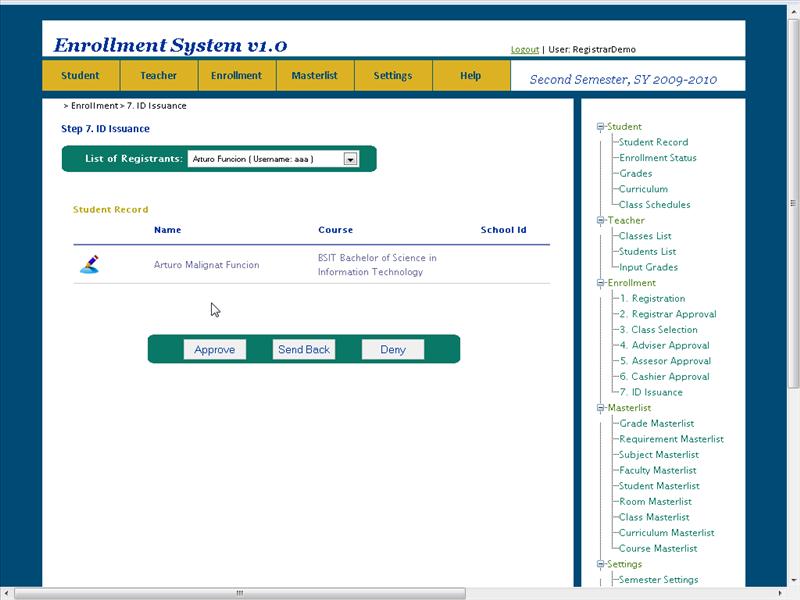Go to 3. Class Selection step
This screenshot has width=800, height=600.
tap(659, 330)
